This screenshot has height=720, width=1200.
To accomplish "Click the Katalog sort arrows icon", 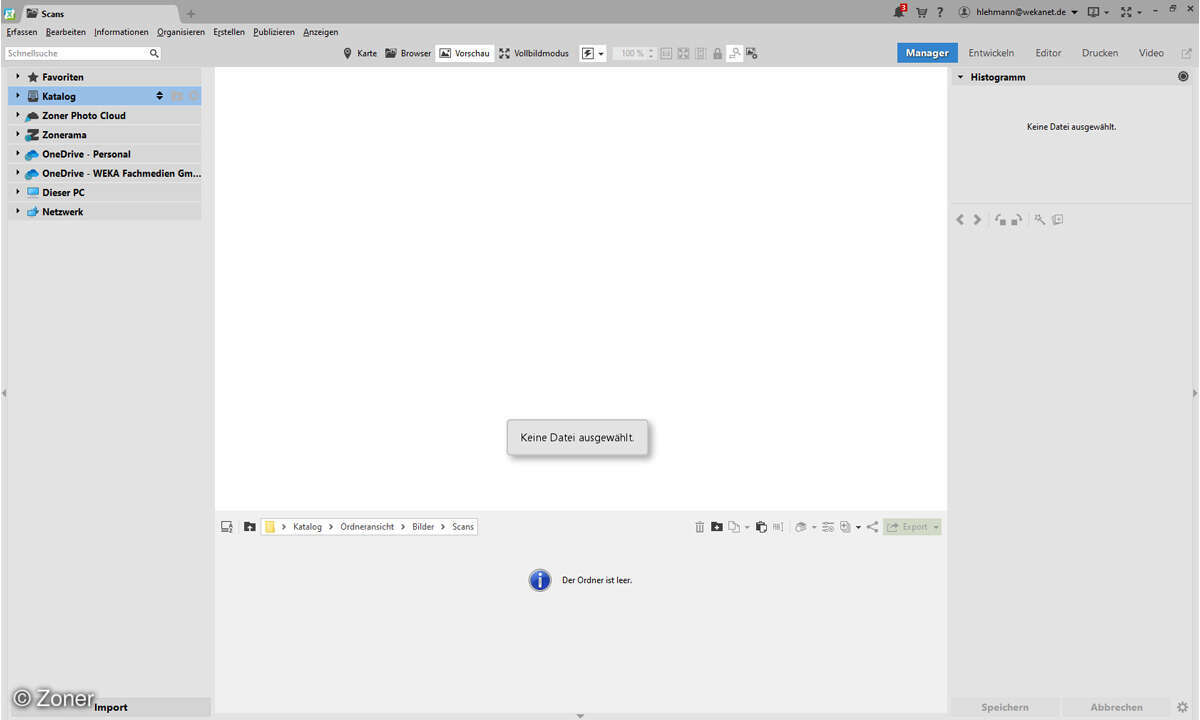I will [159, 96].
